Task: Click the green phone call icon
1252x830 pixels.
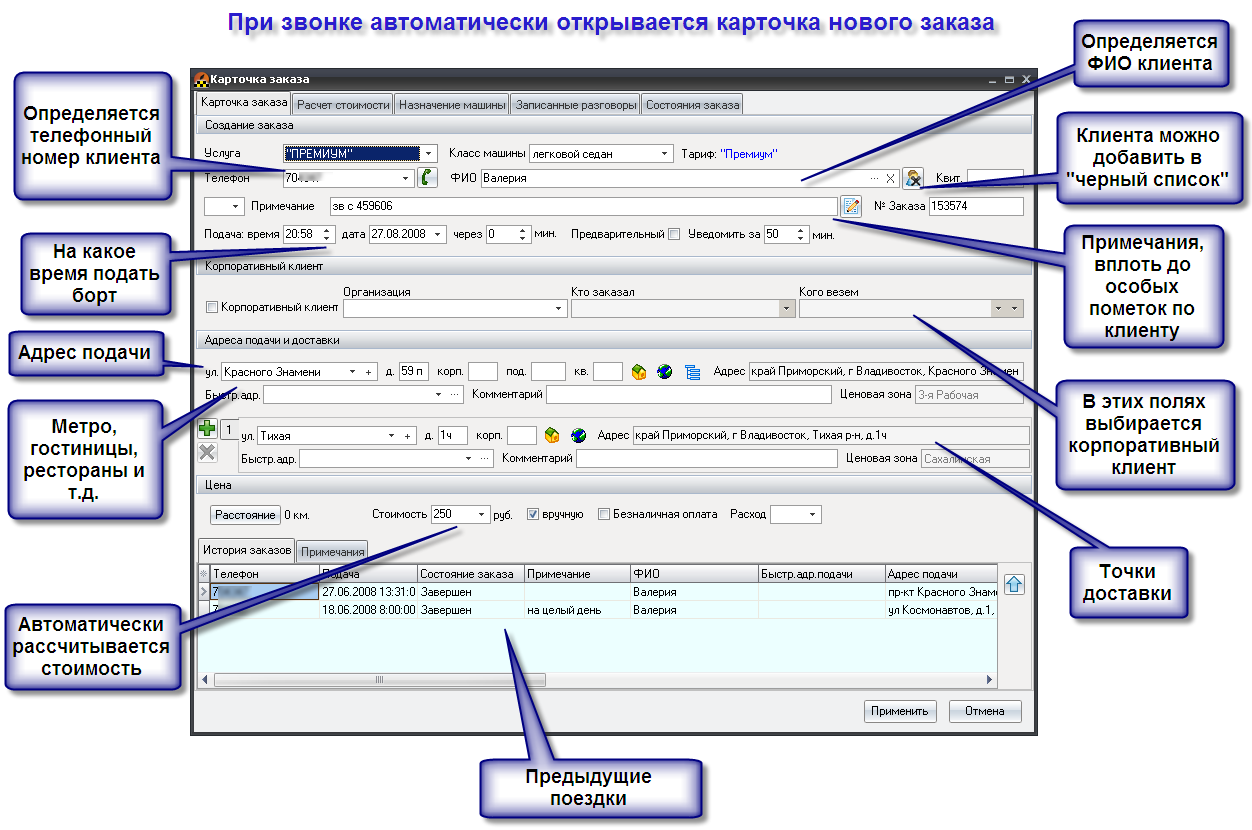Action: [x=428, y=178]
